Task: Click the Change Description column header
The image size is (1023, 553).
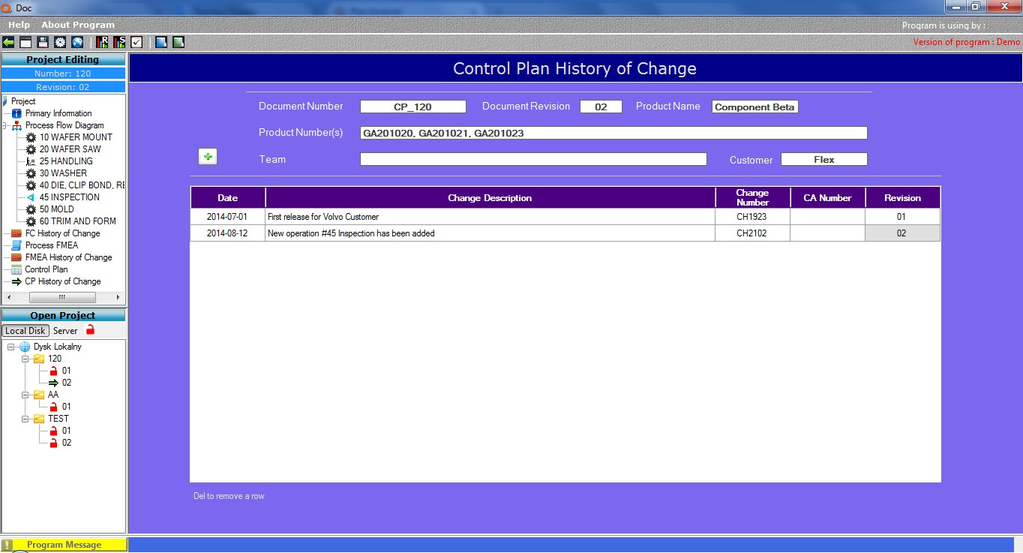Action: click(x=490, y=198)
